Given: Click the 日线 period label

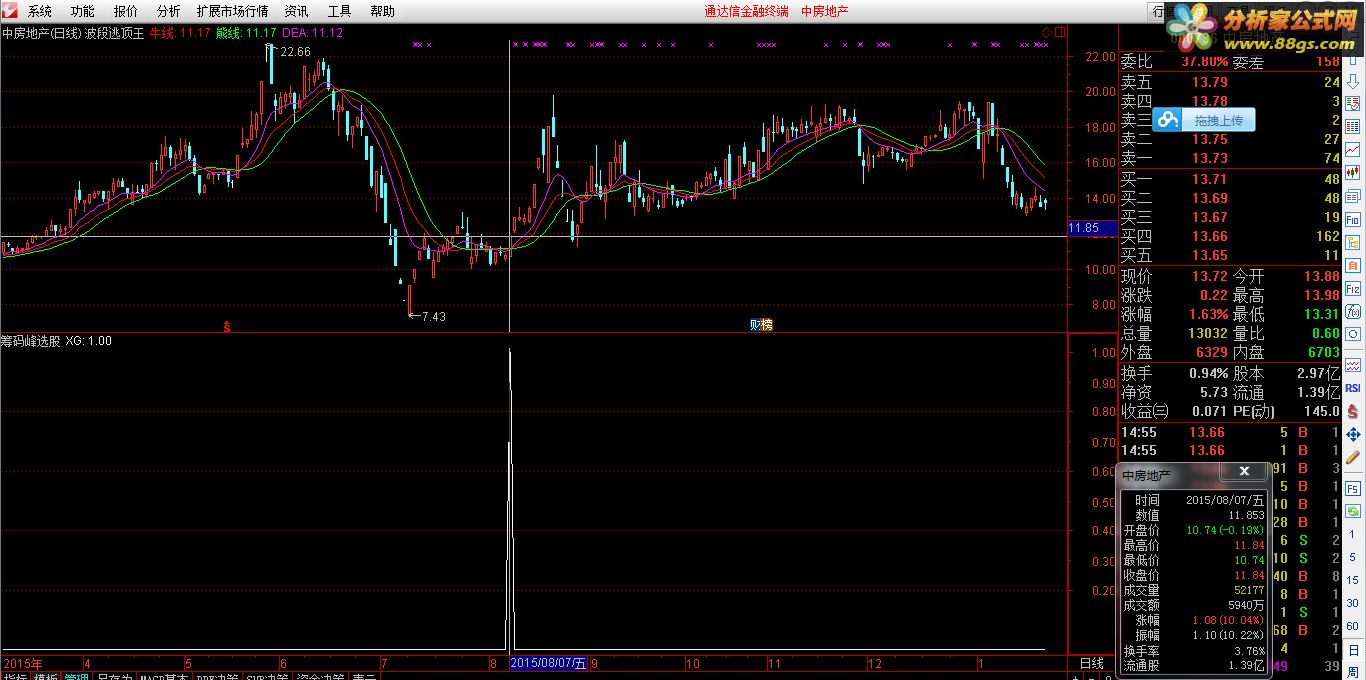Looking at the screenshot, I should tap(1091, 663).
